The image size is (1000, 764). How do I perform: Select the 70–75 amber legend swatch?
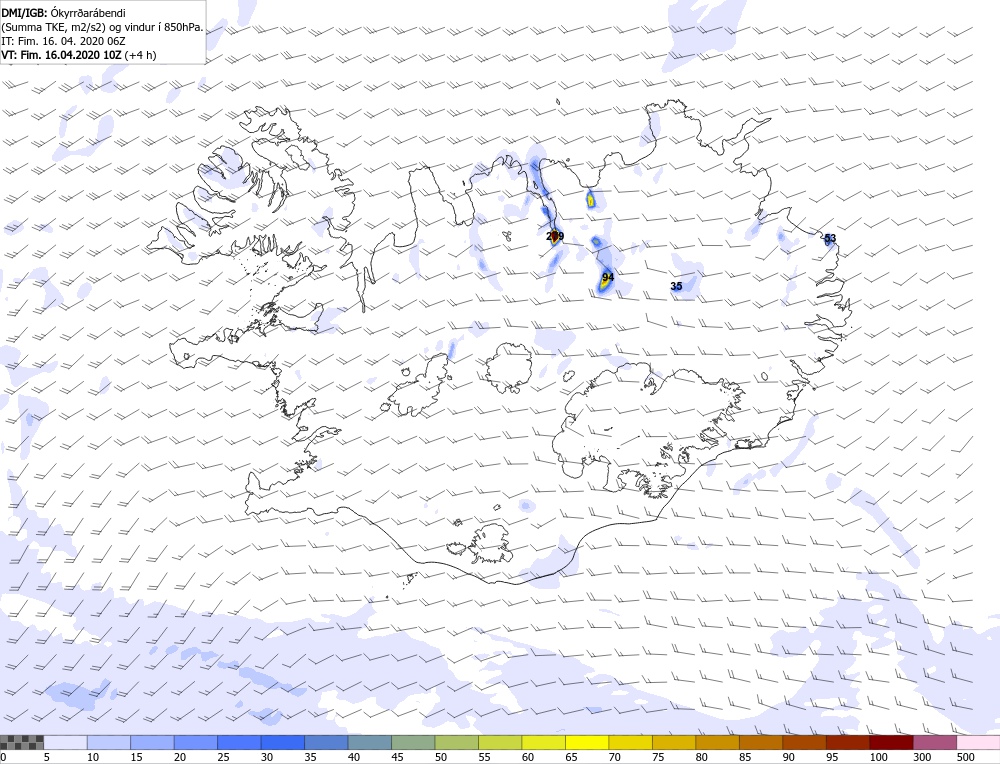[631, 742]
